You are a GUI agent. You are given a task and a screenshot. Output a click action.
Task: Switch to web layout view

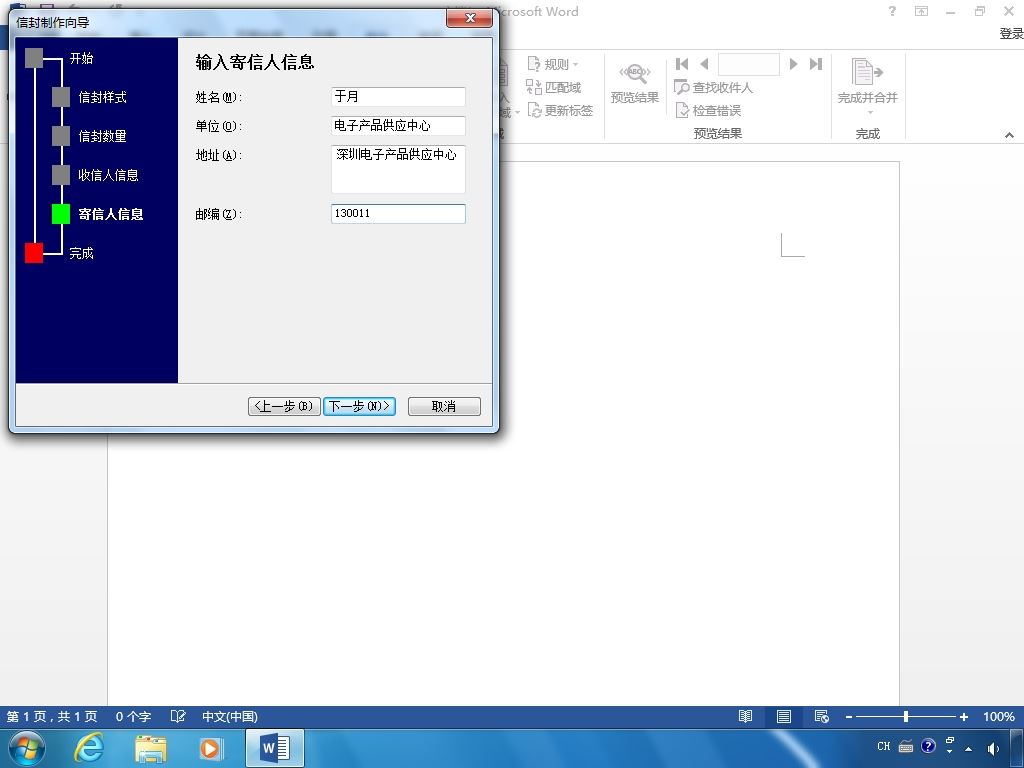822,716
